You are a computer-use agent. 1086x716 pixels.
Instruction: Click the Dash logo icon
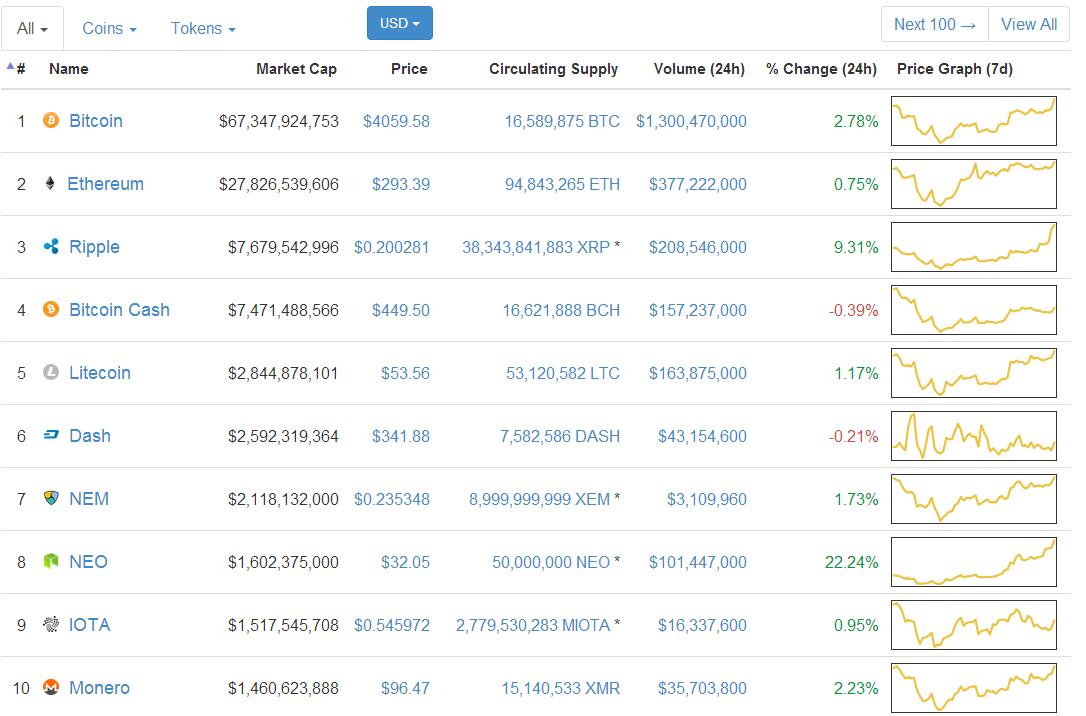pos(51,436)
